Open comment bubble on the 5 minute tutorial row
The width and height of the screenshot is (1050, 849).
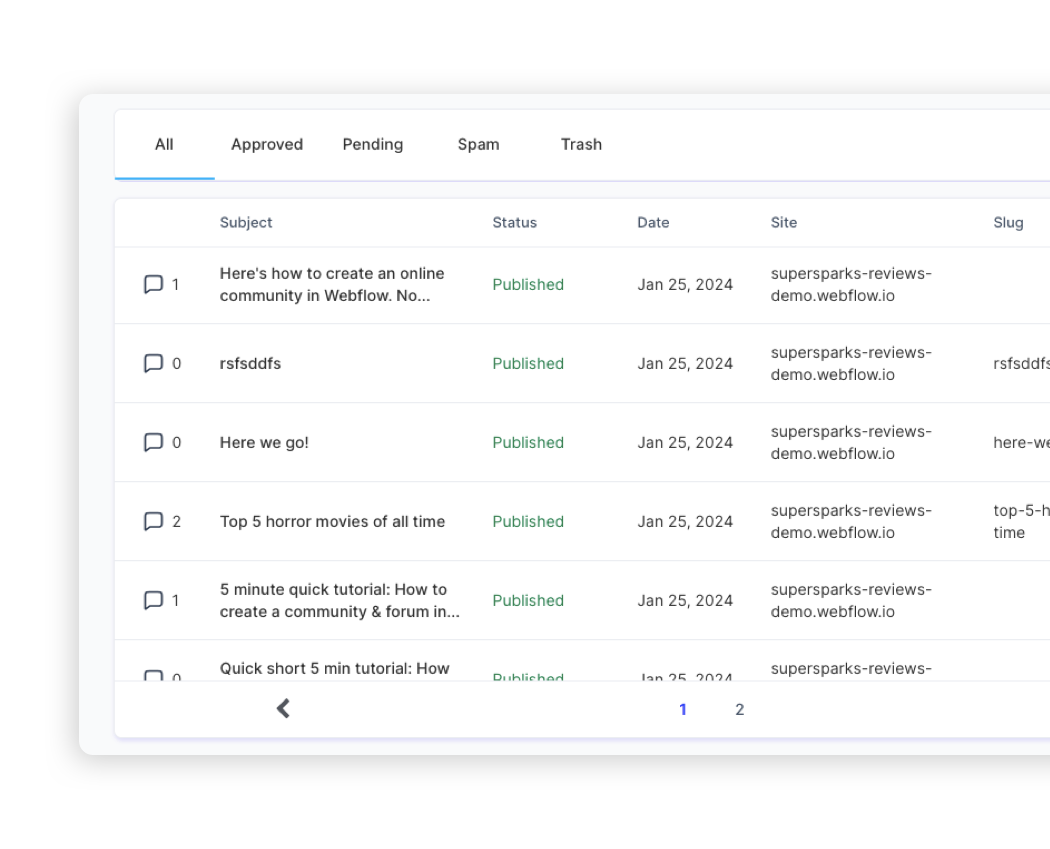154,600
